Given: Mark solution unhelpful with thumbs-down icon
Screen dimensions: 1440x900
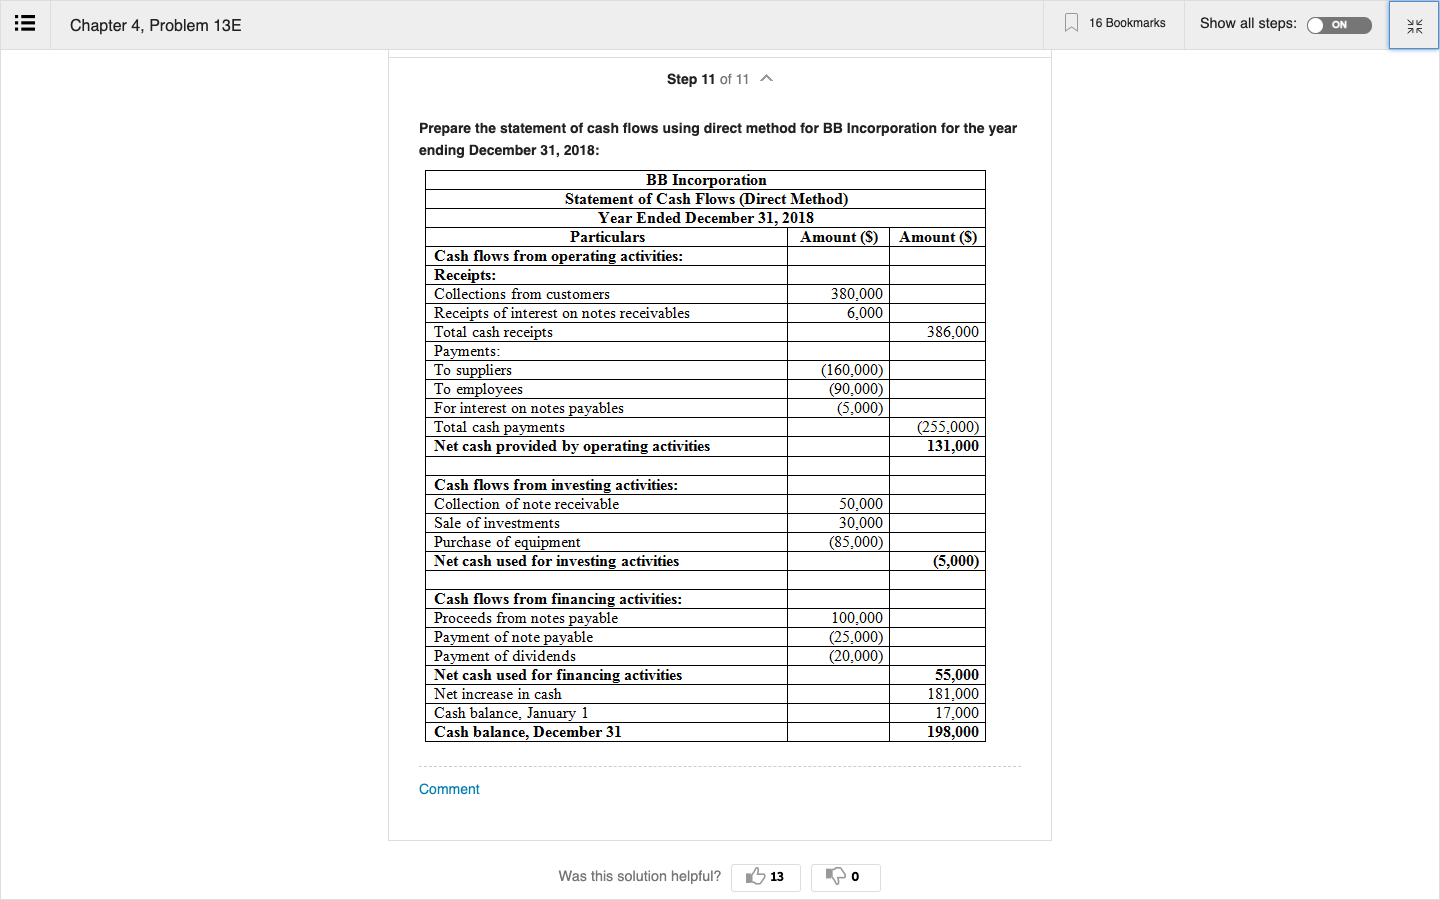Looking at the screenshot, I should [x=835, y=876].
